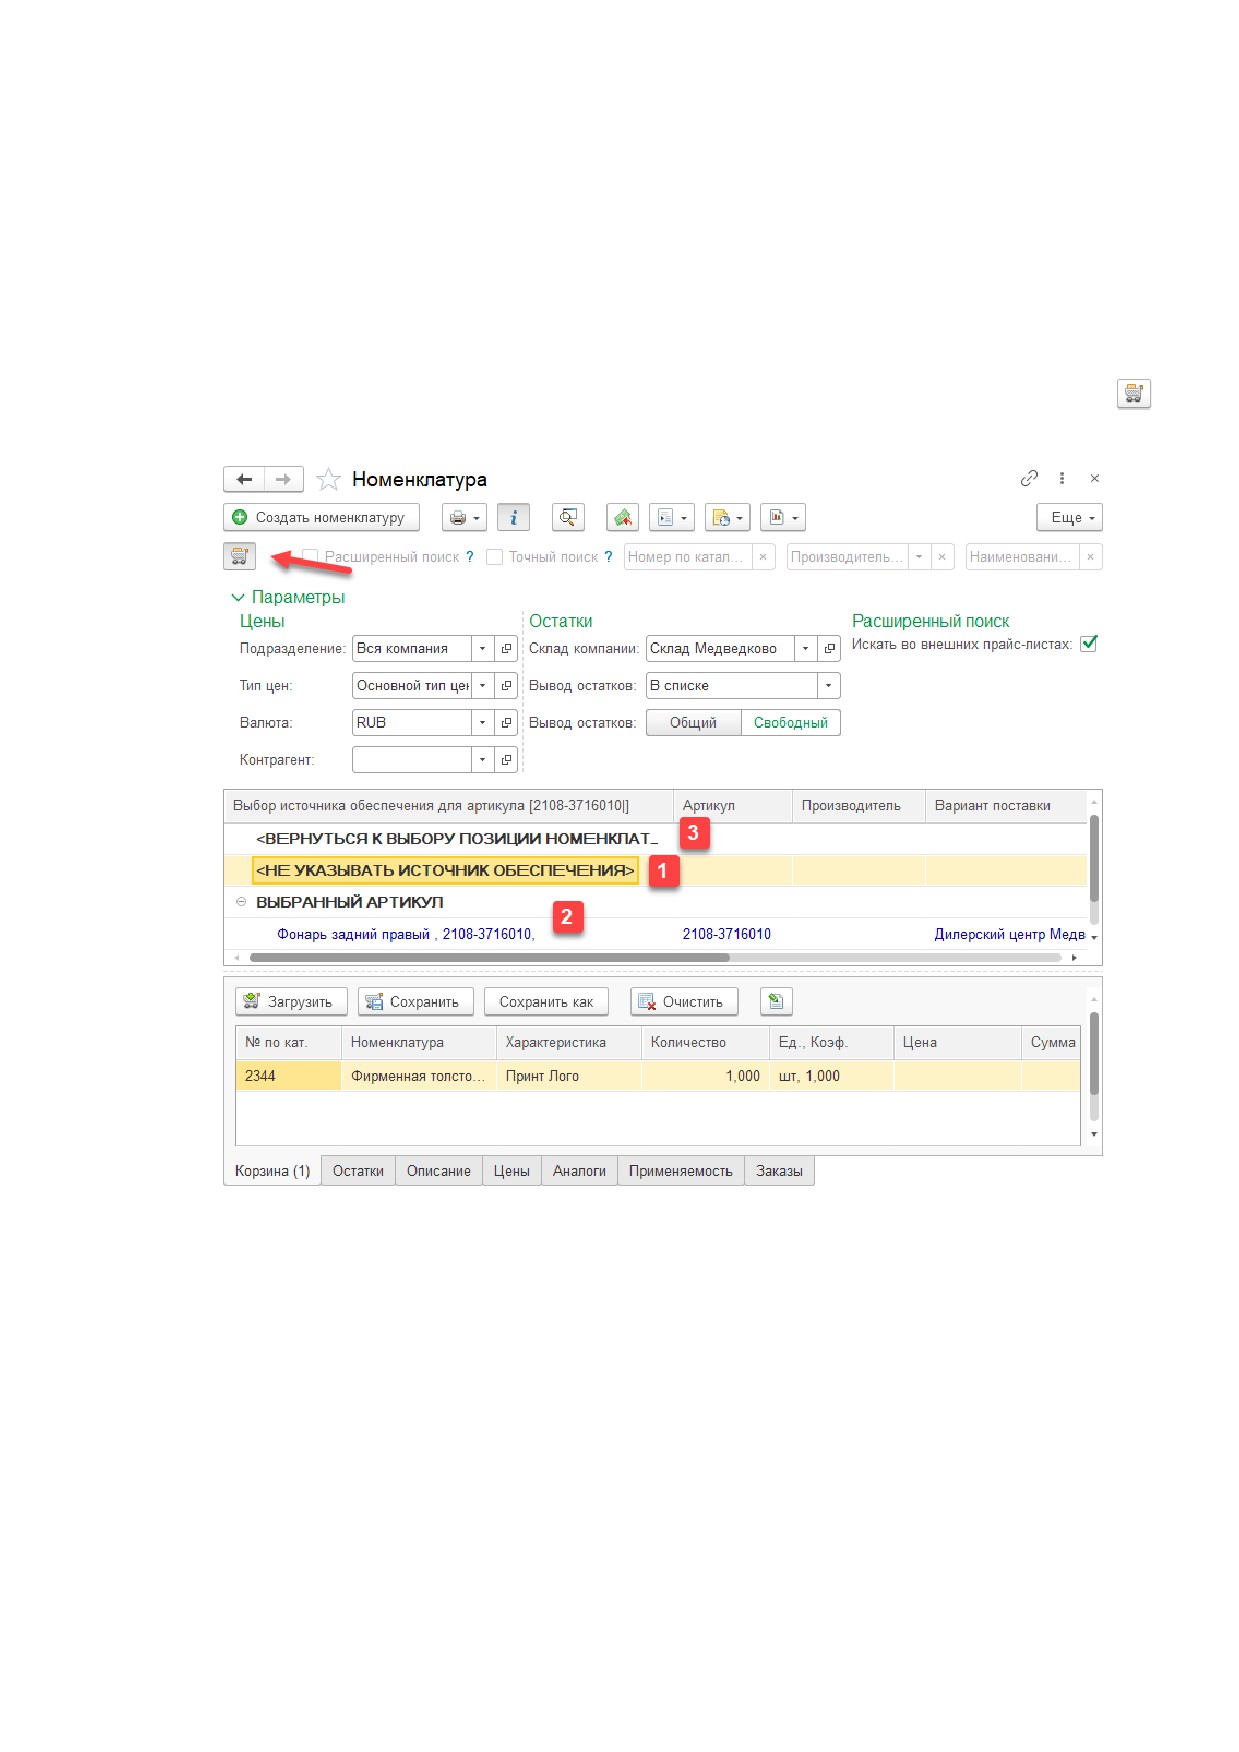Select Фонарь задний правый 2108-3716010 row

[x=655, y=934]
